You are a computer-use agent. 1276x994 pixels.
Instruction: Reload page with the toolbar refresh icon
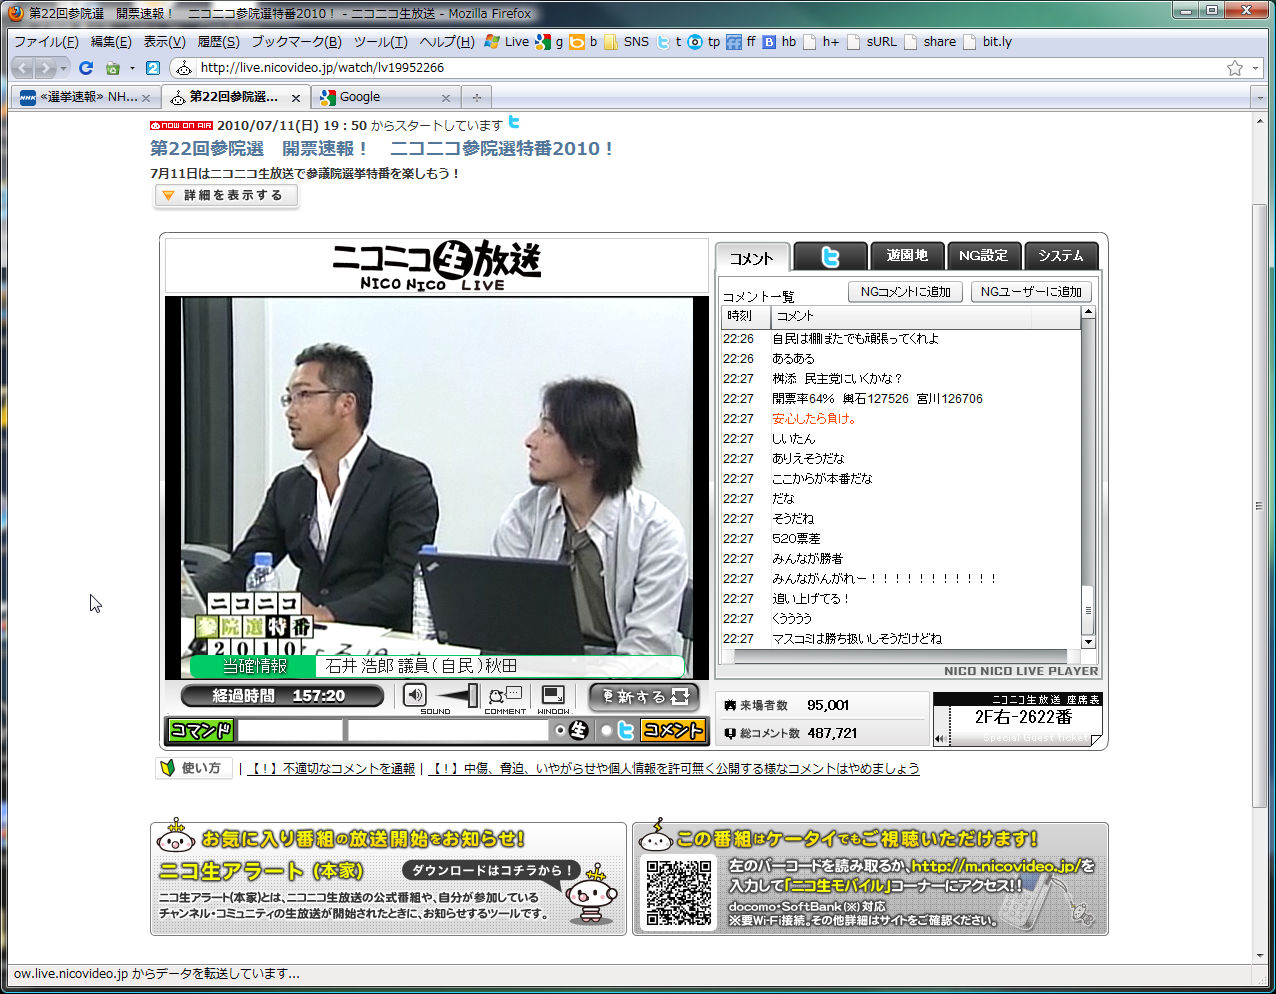click(86, 68)
